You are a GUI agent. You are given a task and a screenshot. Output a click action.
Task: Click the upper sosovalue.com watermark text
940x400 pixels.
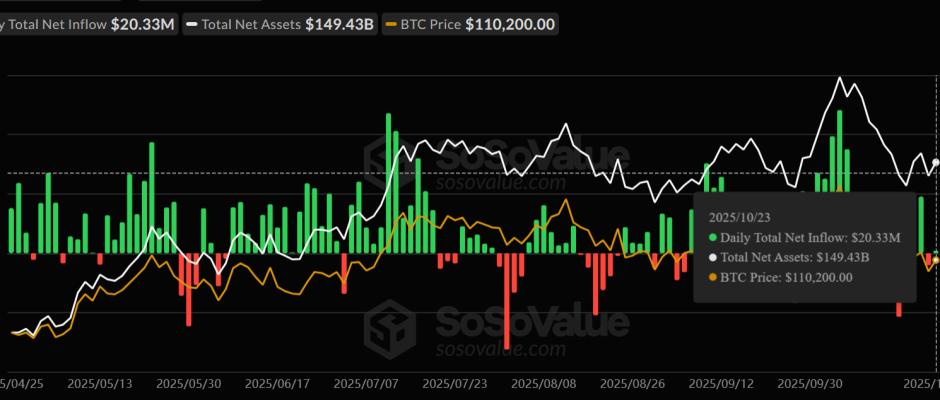(498, 183)
